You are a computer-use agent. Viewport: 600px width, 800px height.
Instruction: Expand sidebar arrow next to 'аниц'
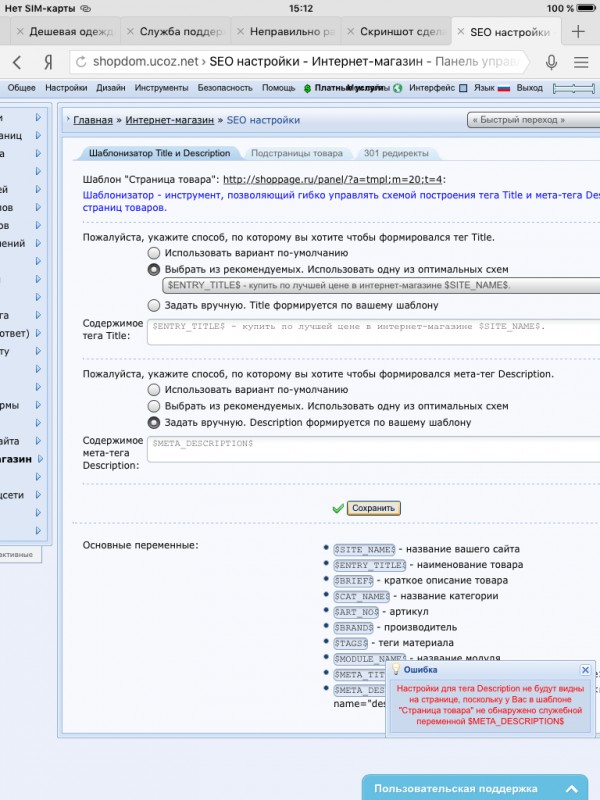coord(39,135)
